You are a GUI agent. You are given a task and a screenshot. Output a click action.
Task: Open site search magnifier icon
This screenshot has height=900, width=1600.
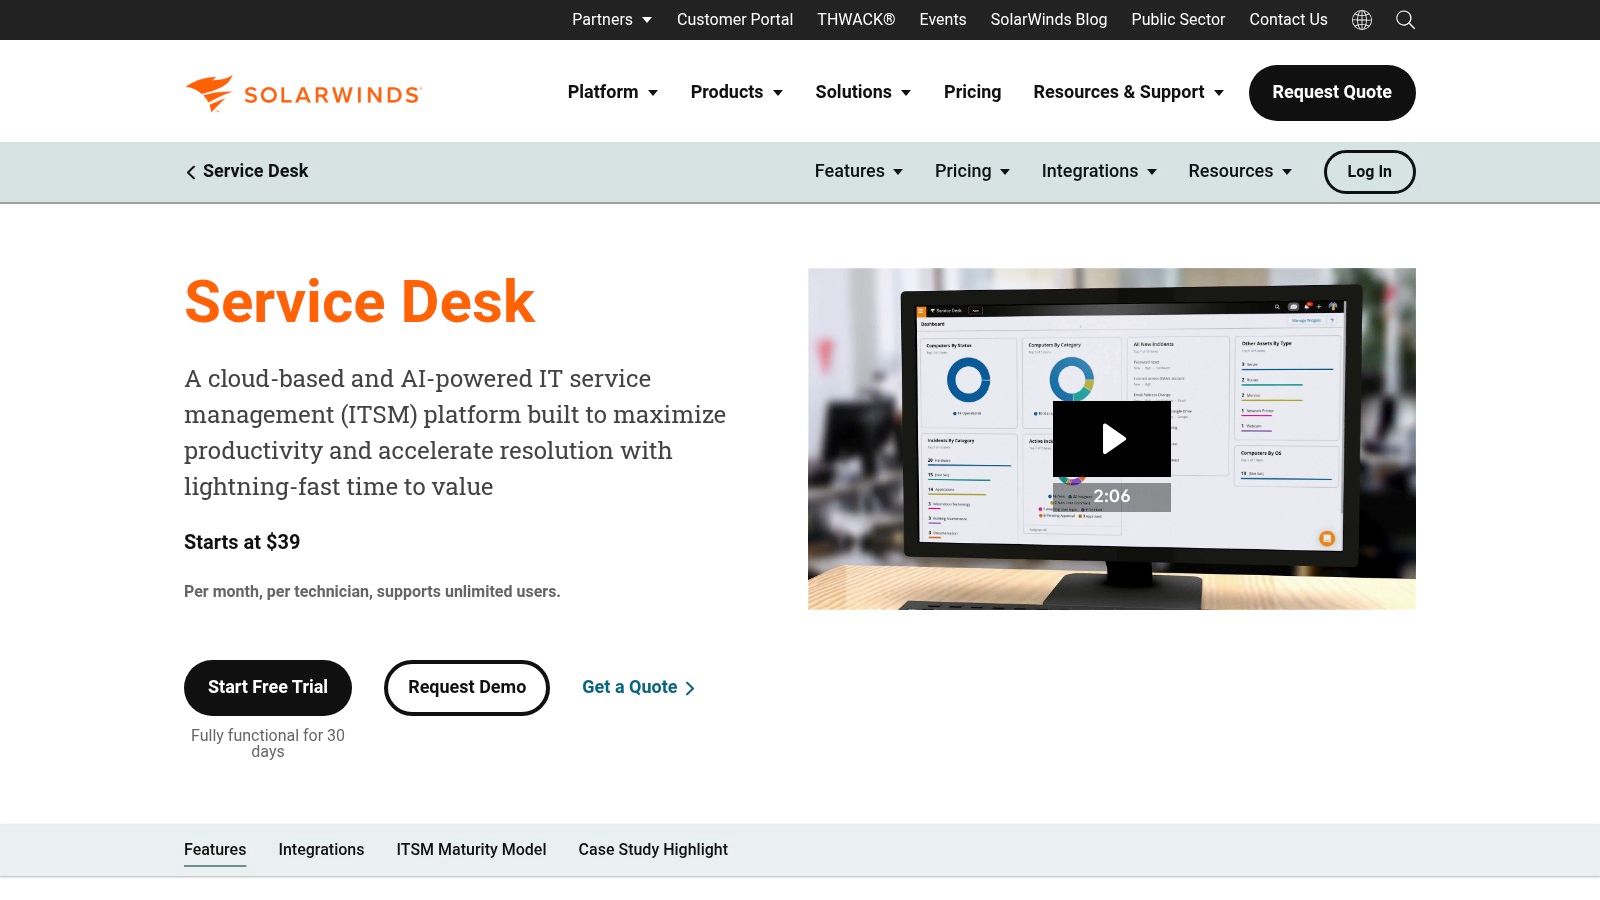pyautogui.click(x=1405, y=20)
